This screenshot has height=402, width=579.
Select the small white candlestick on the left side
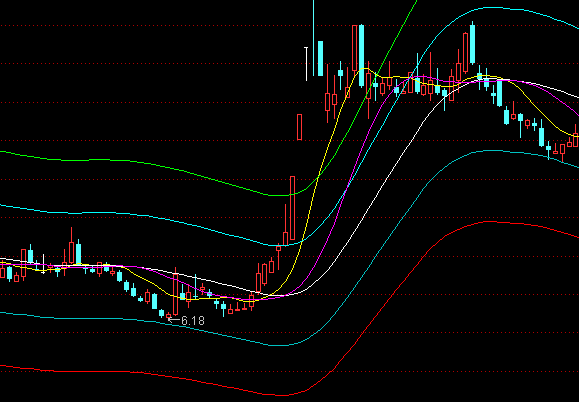pos(44,264)
